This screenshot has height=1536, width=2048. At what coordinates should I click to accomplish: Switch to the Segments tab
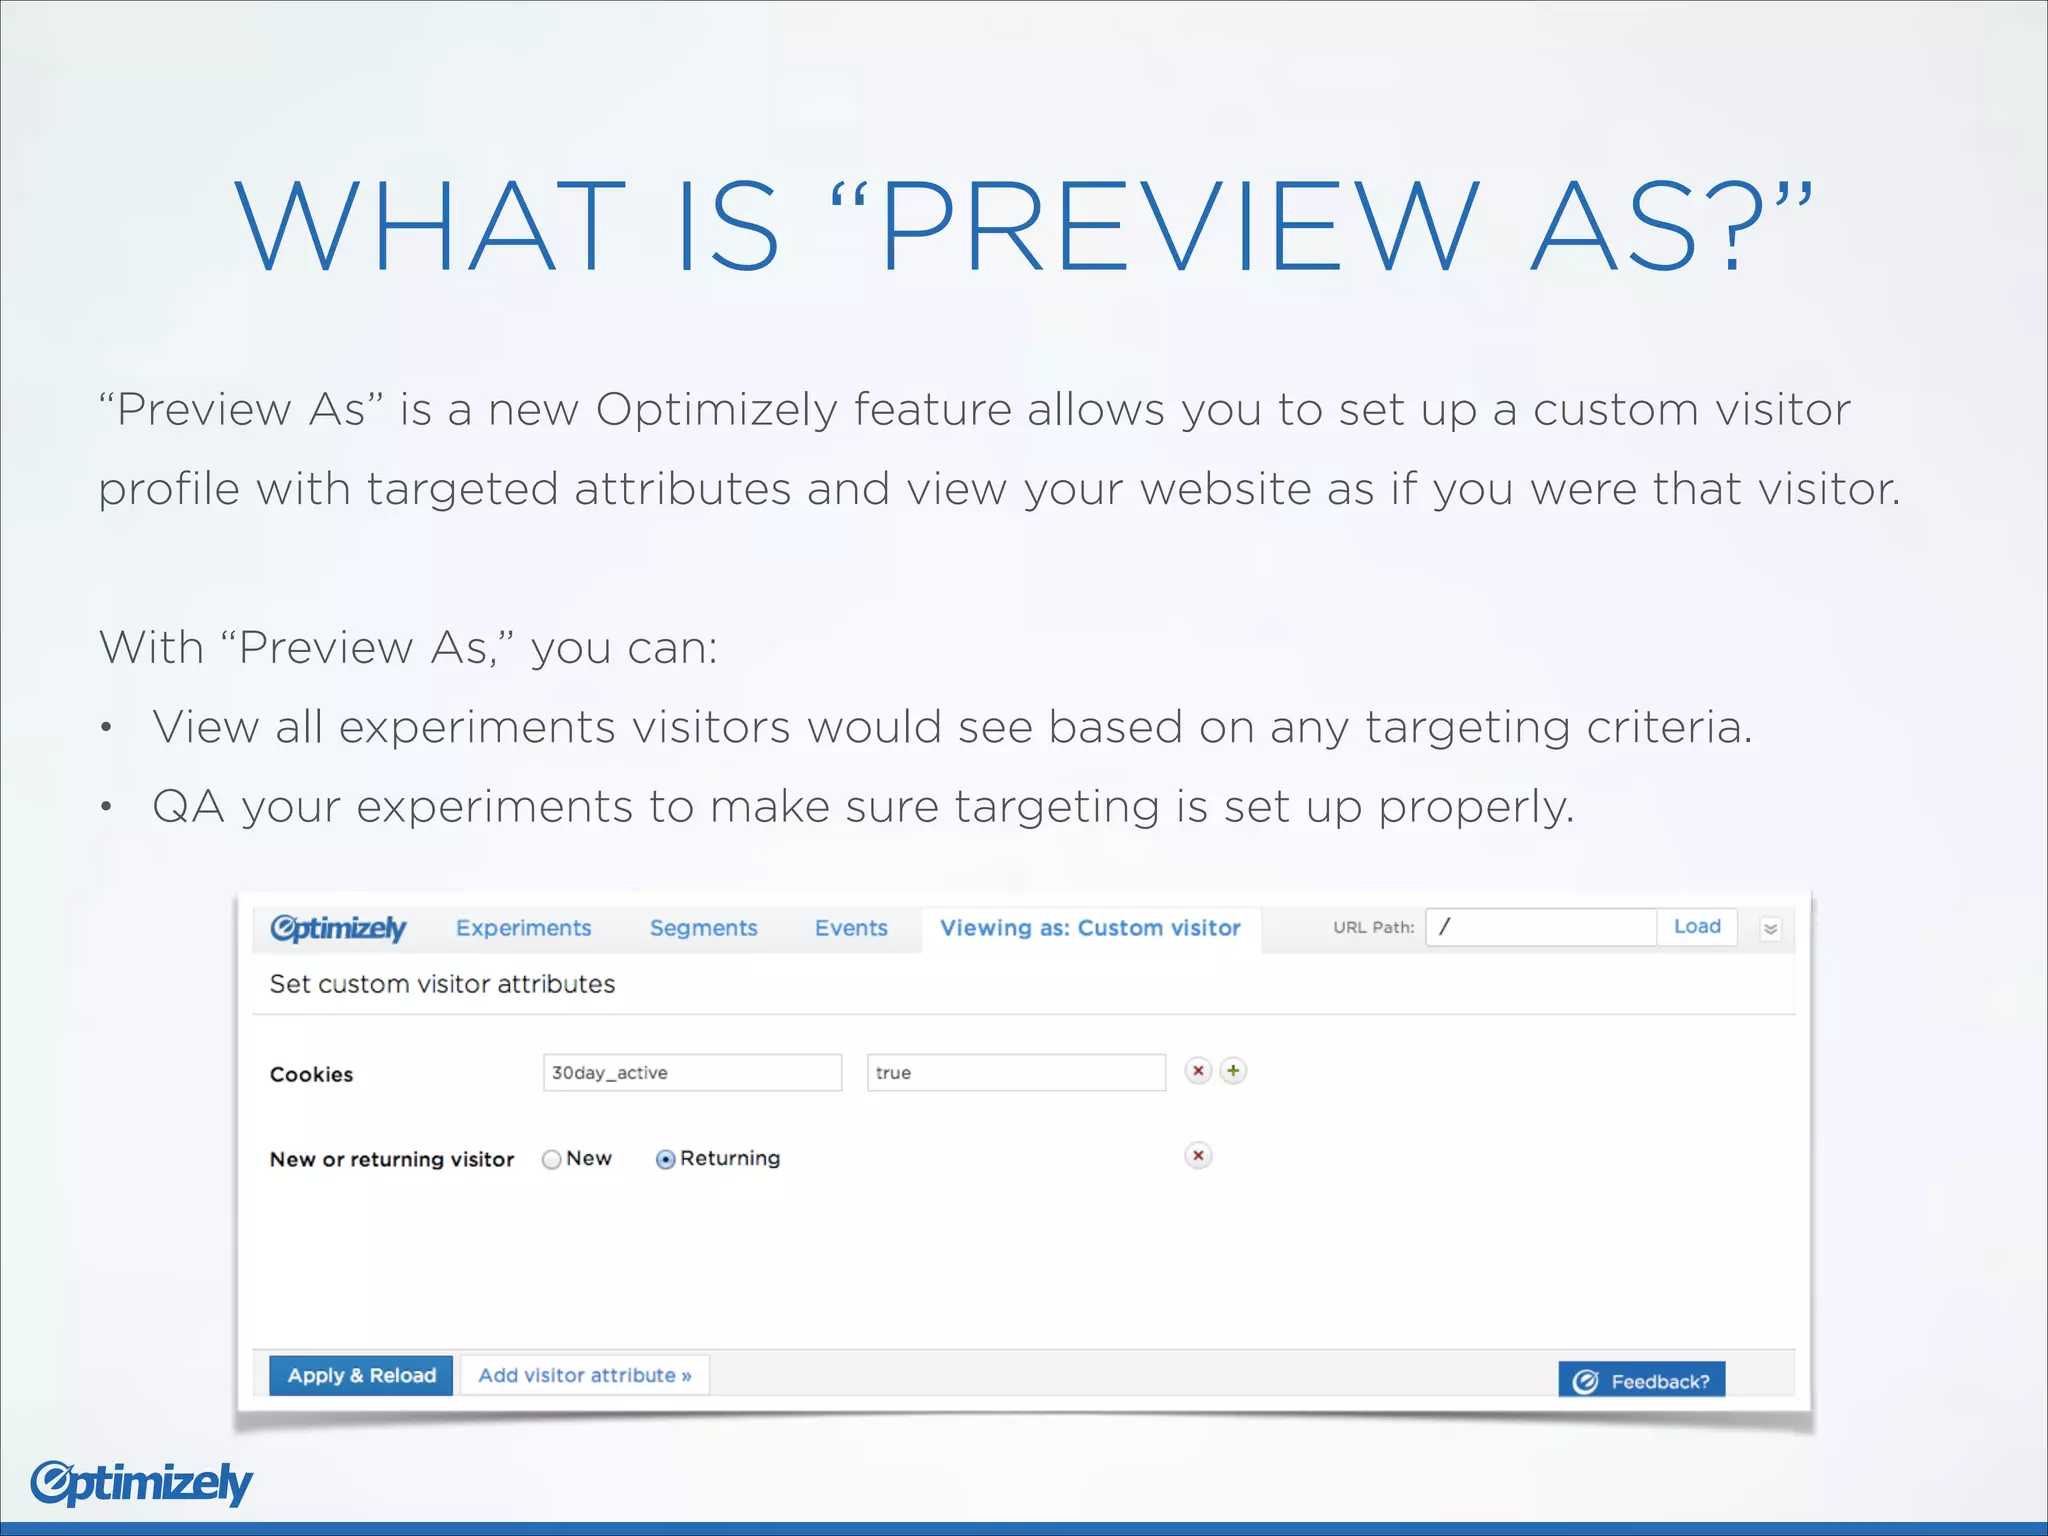tap(703, 928)
